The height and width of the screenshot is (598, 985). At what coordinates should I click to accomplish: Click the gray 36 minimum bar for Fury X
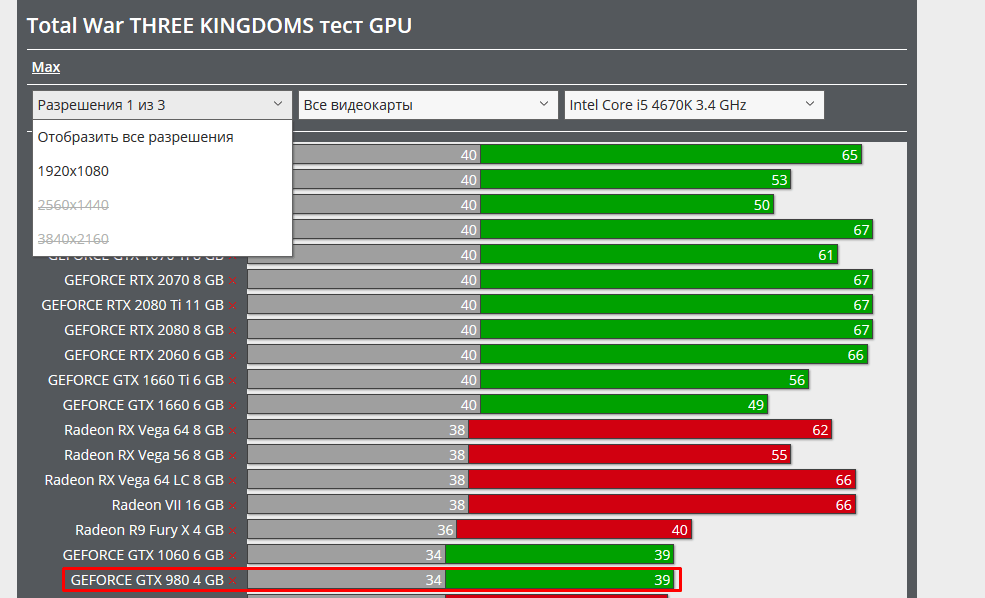pyautogui.click(x=352, y=530)
